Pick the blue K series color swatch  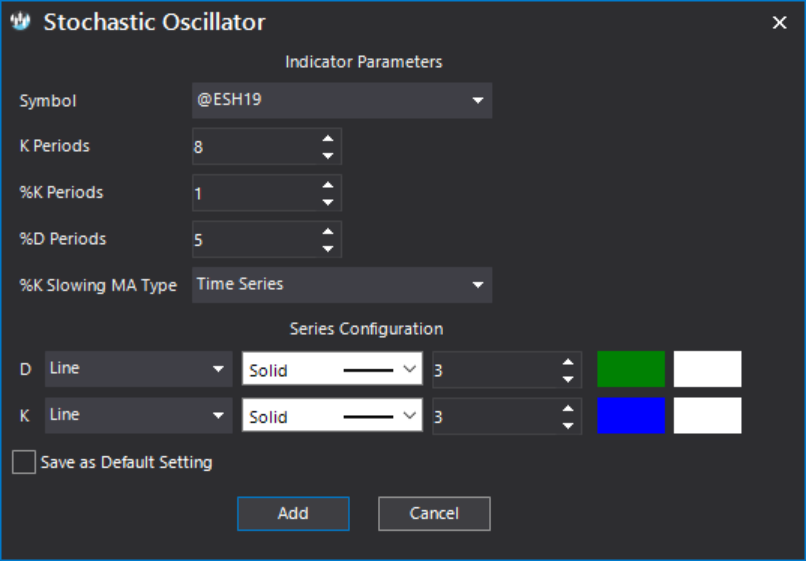(631, 415)
